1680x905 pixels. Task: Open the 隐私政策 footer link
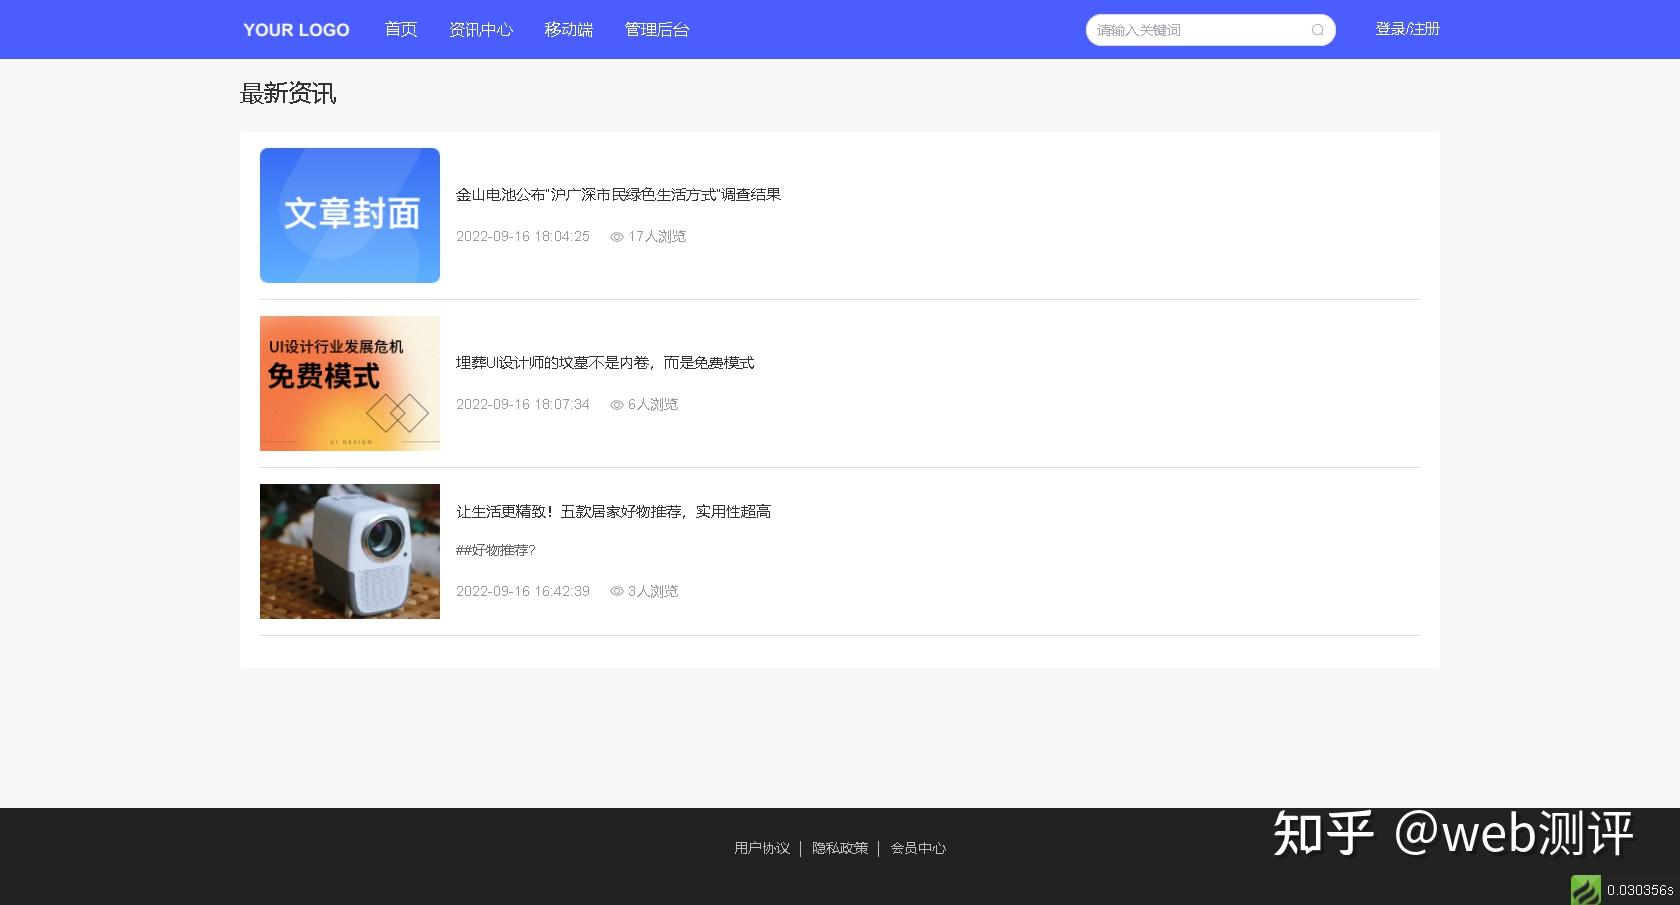pyautogui.click(x=840, y=848)
